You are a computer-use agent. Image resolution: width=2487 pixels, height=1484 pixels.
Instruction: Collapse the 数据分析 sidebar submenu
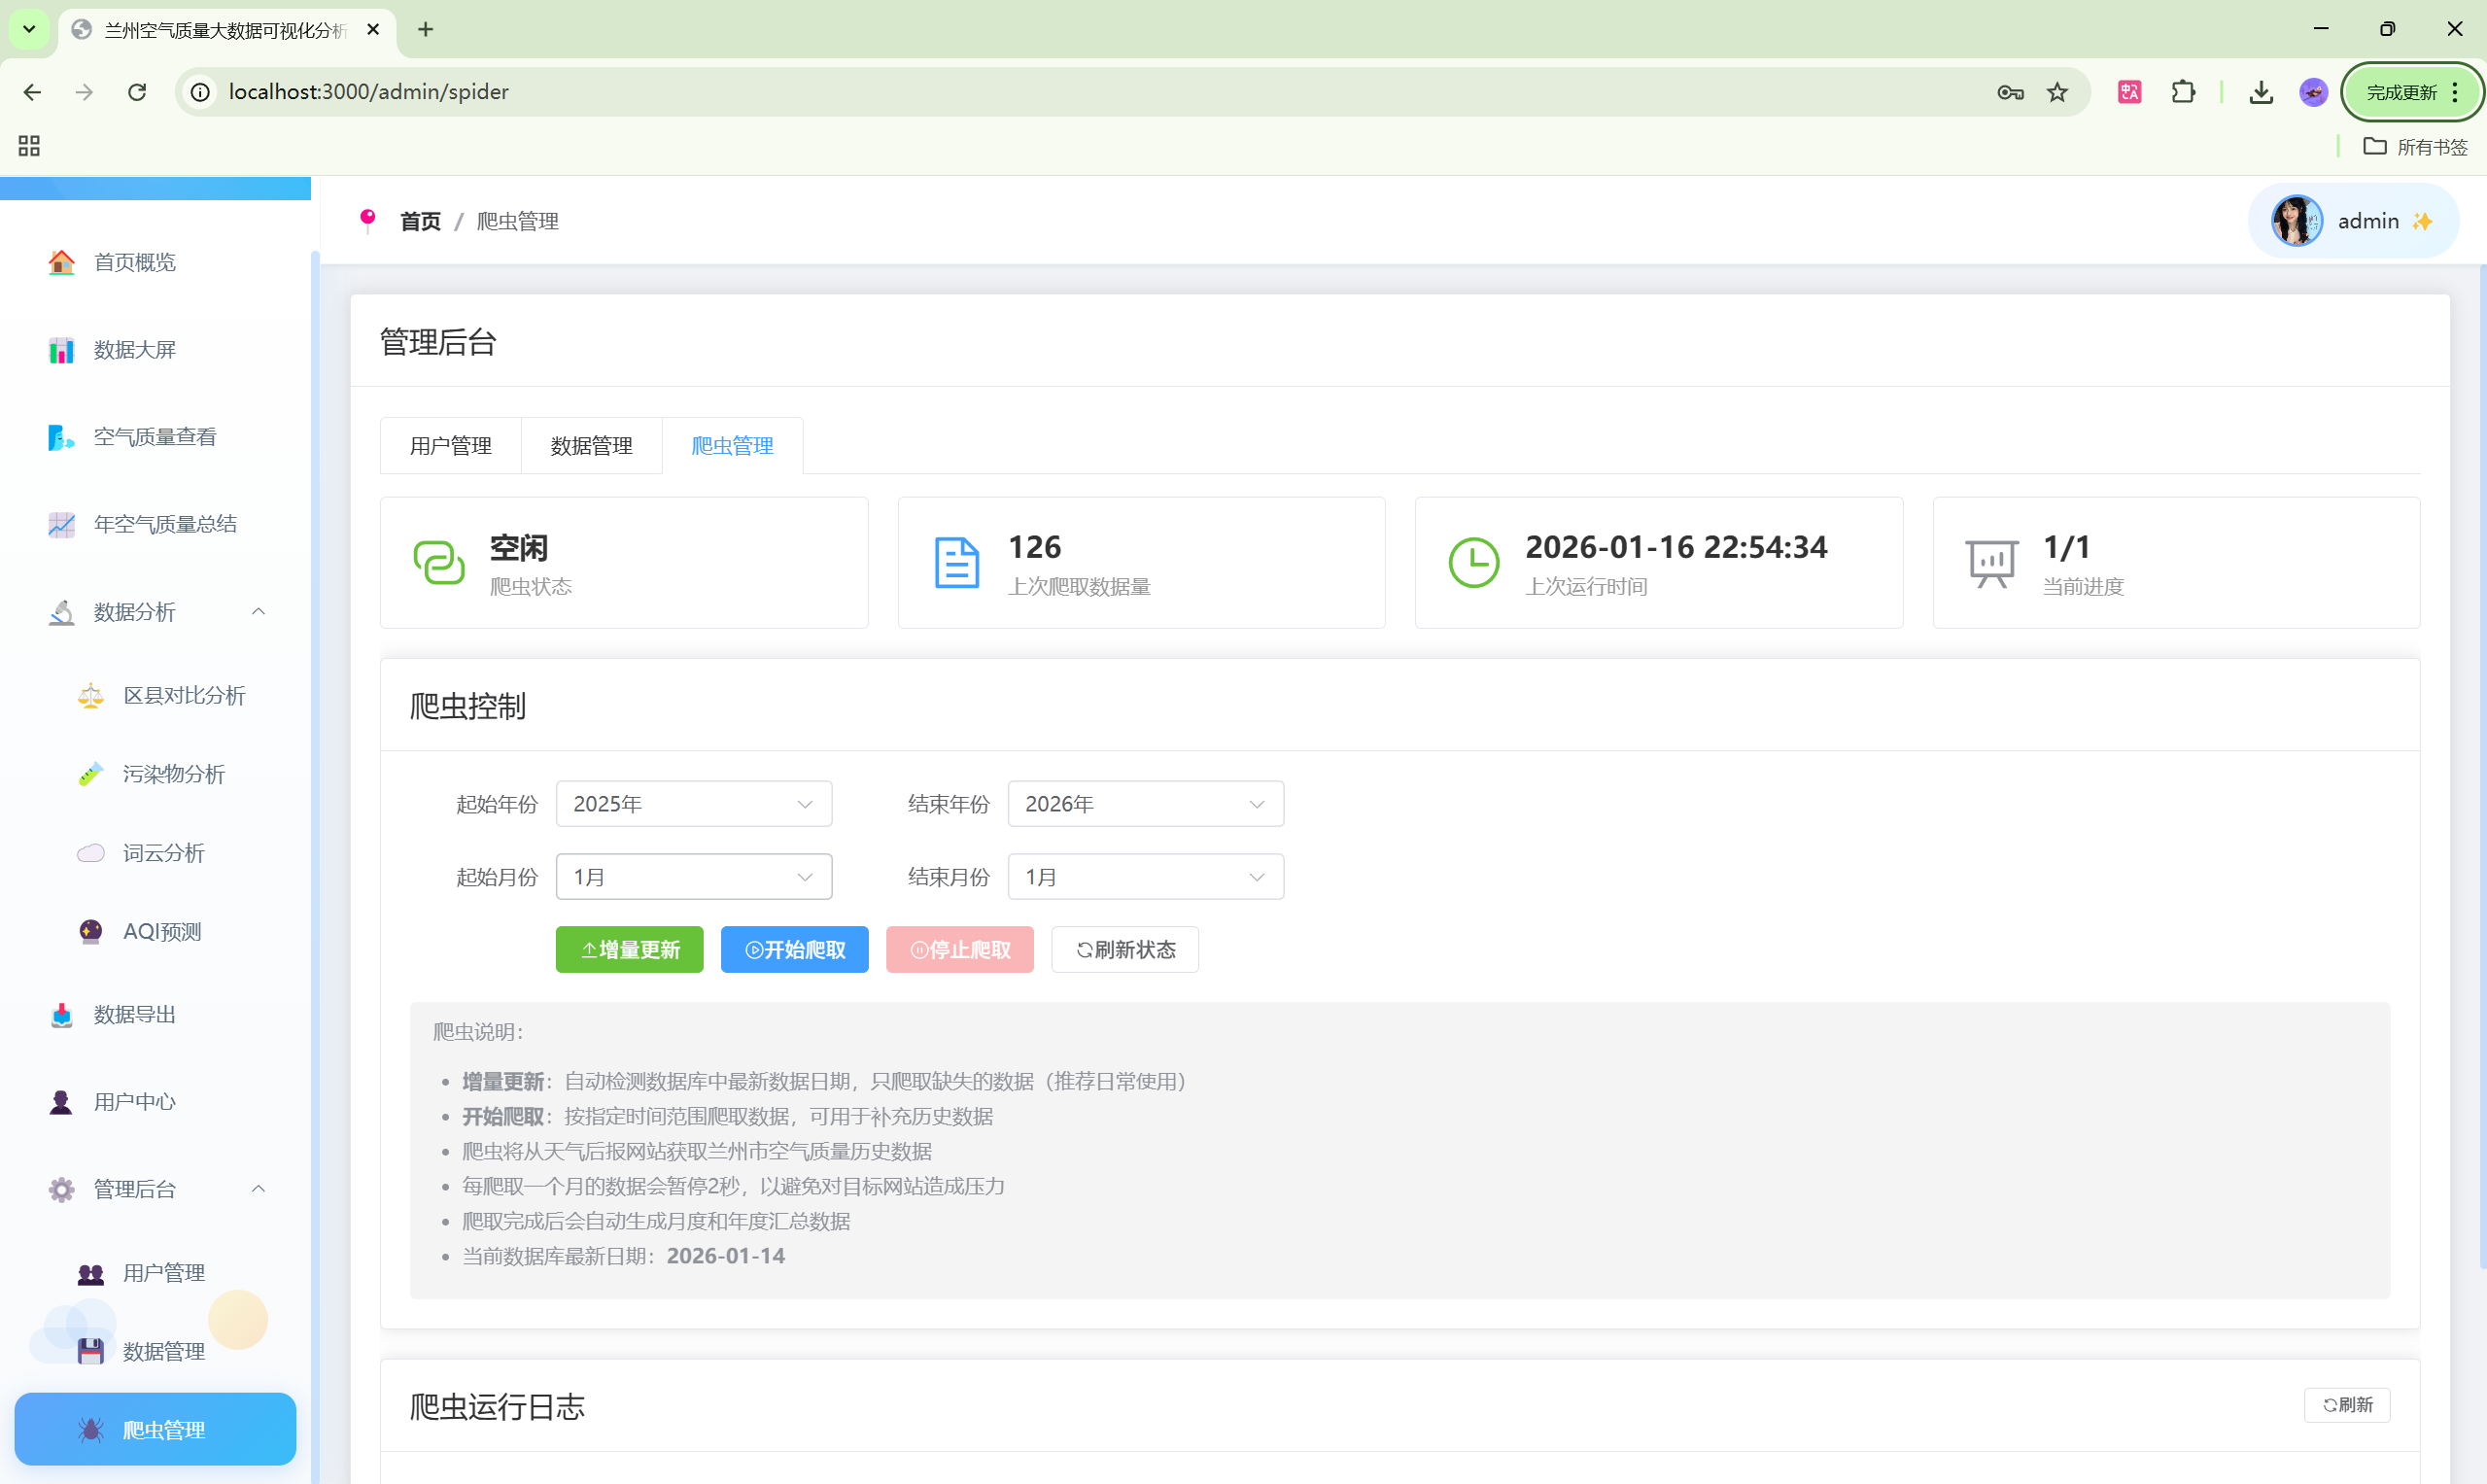(x=258, y=612)
